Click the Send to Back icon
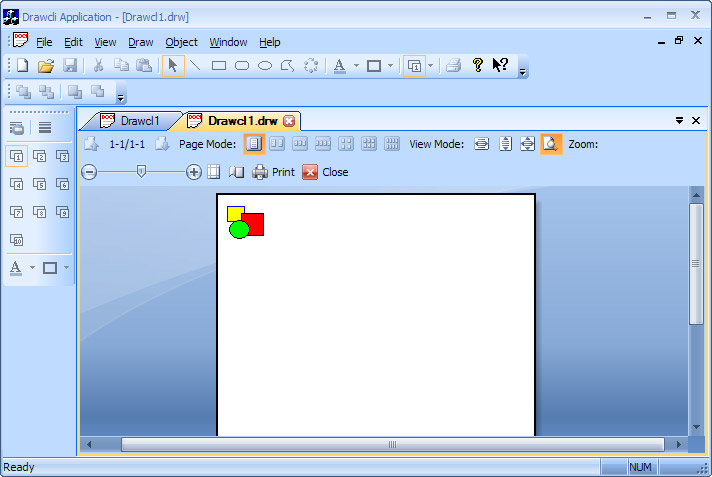 point(46,92)
